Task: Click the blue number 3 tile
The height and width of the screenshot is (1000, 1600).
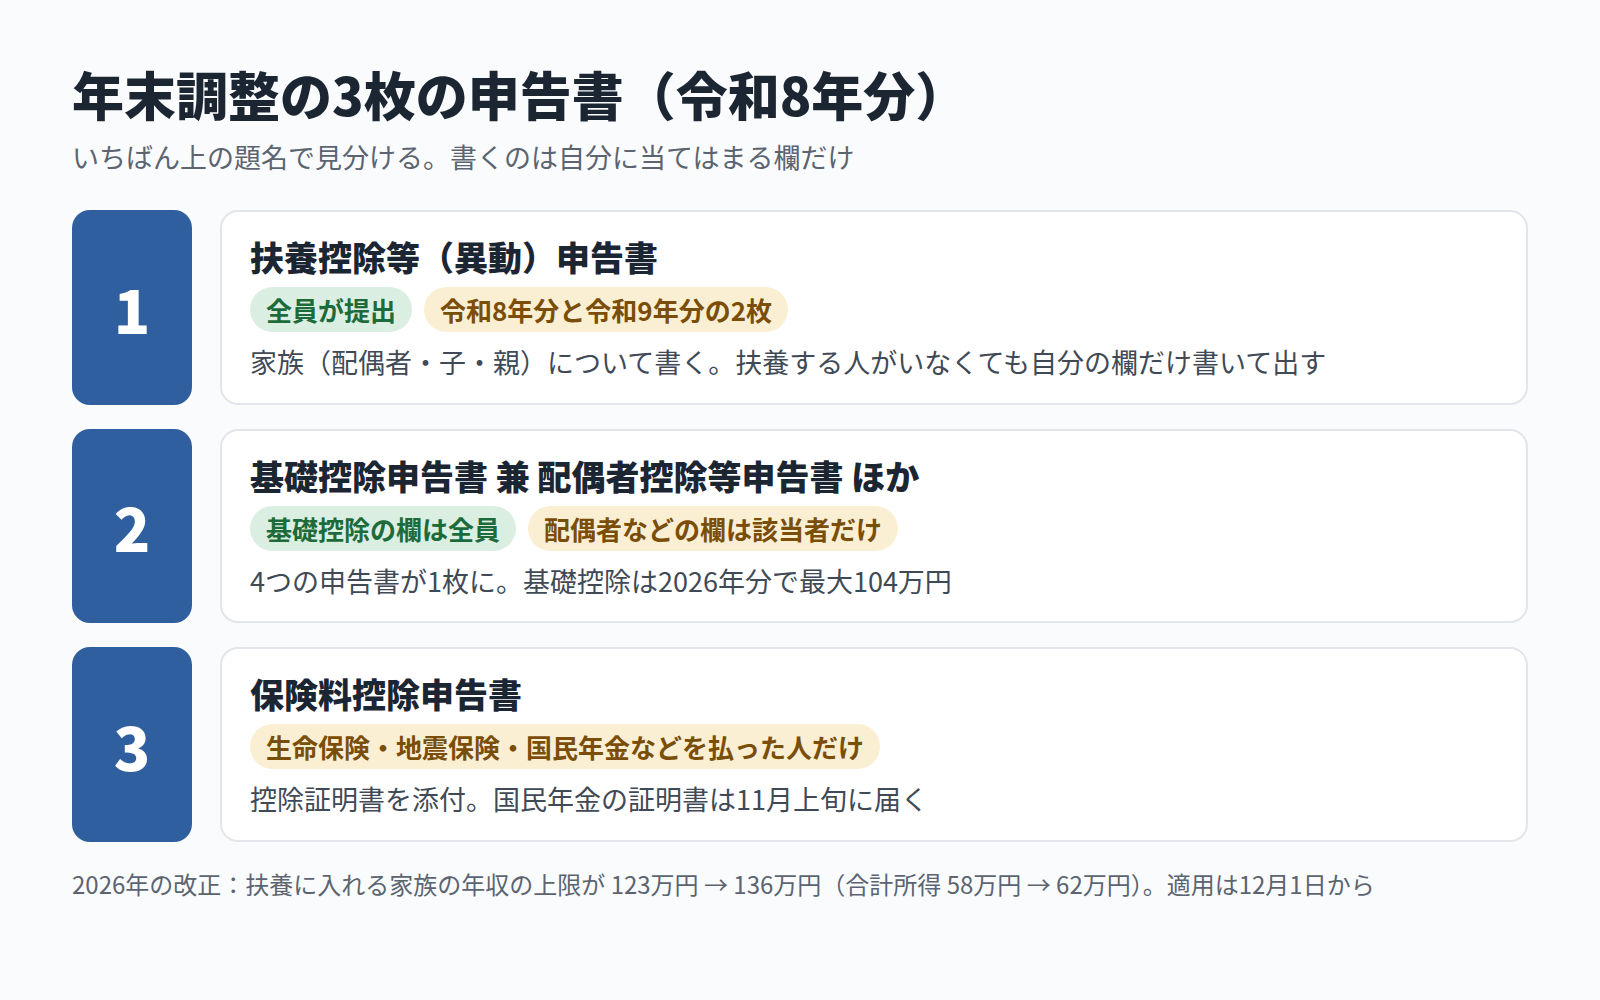Action: (x=132, y=744)
